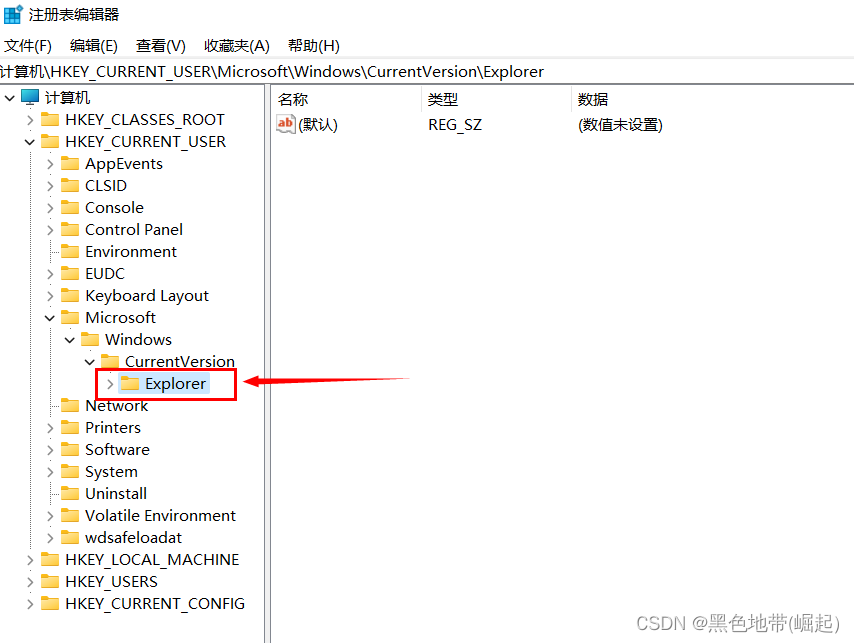Image resolution: width=854 pixels, height=643 pixels.
Task: Click the Network folder icon
Action: tap(70, 406)
